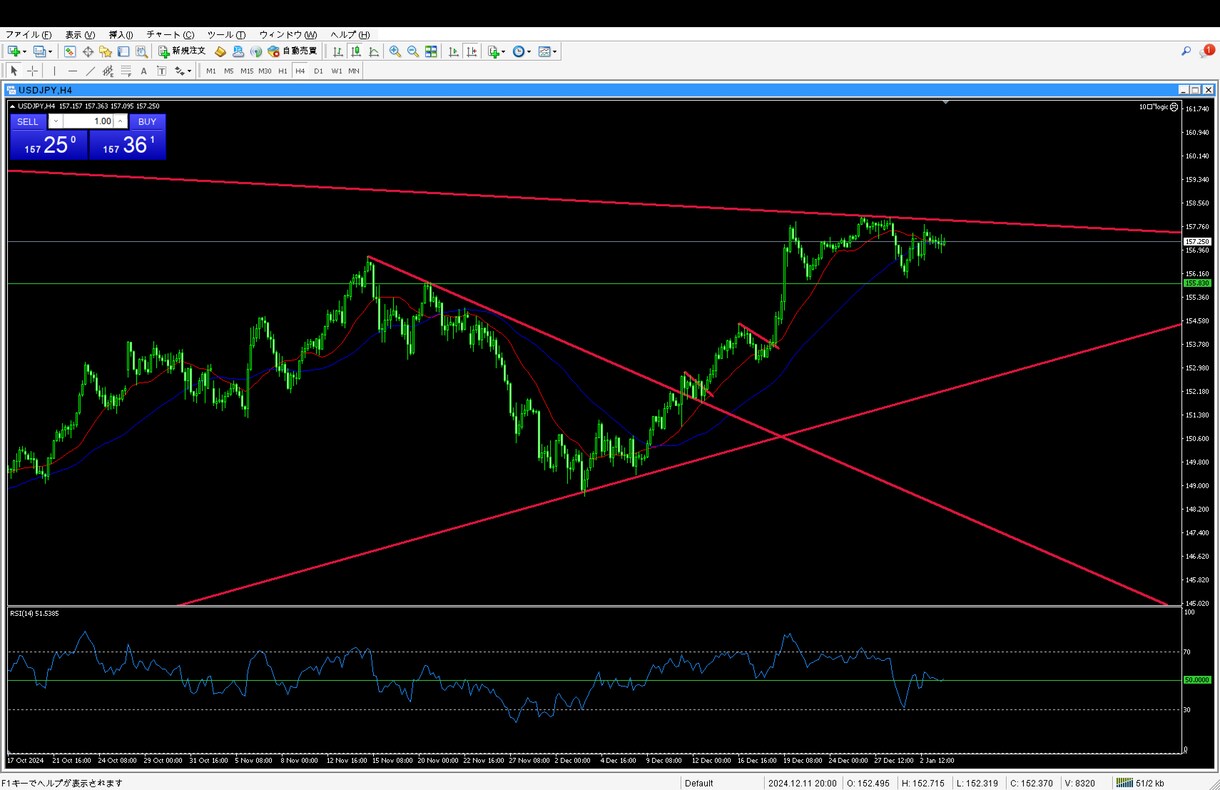The height and width of the screenshot is (790, 1220).
Task: Decrease lot volume with down arrow
Action: tap(56, 122)
